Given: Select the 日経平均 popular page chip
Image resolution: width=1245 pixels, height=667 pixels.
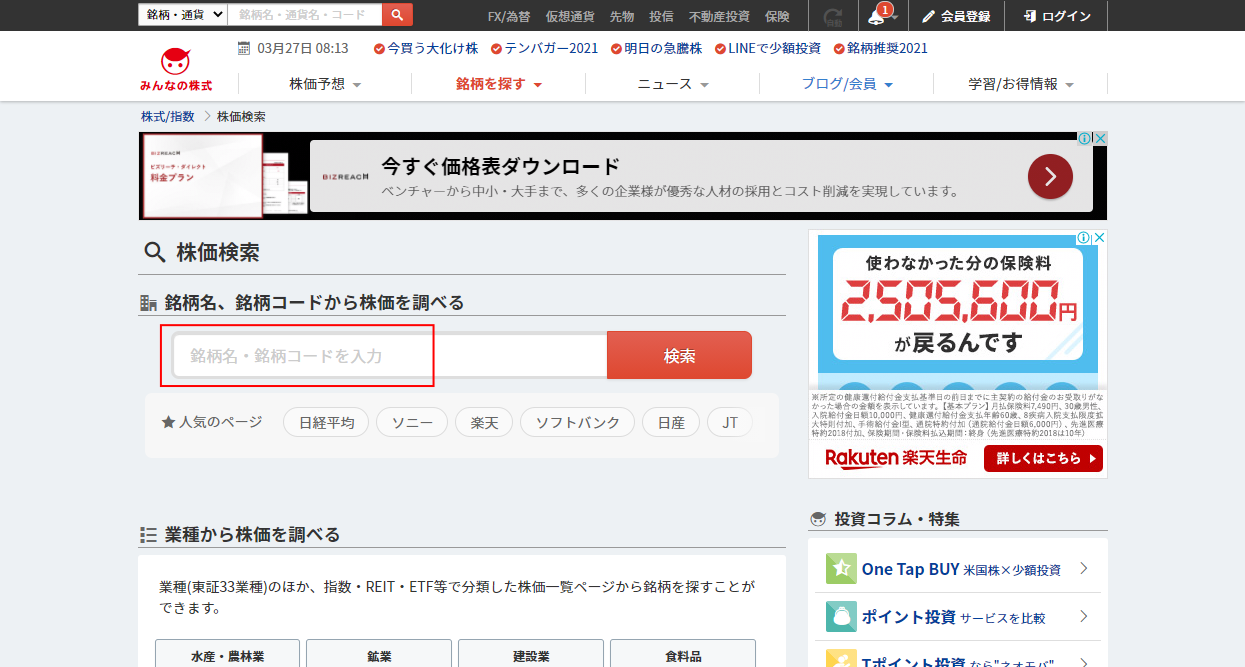Looking at the screenshot, I should point(326,422).
